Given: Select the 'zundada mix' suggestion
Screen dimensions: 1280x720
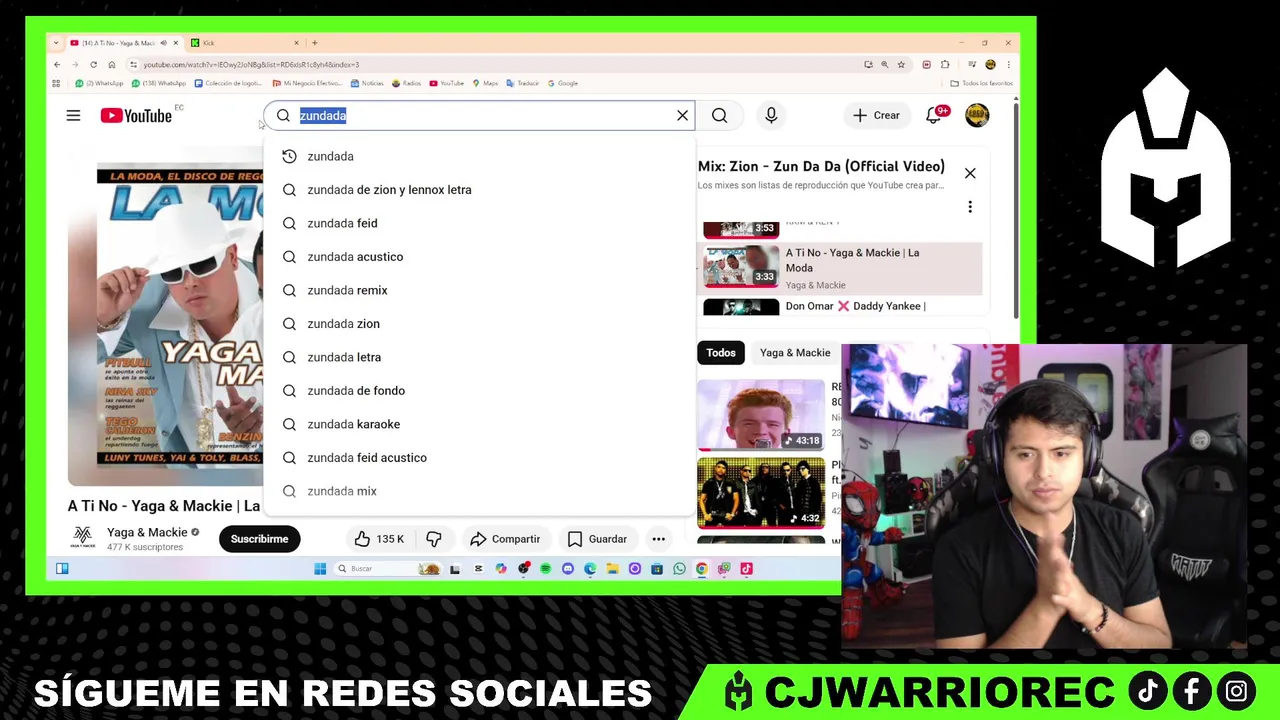Looking at the screenshot, I should tap(479, 491).
